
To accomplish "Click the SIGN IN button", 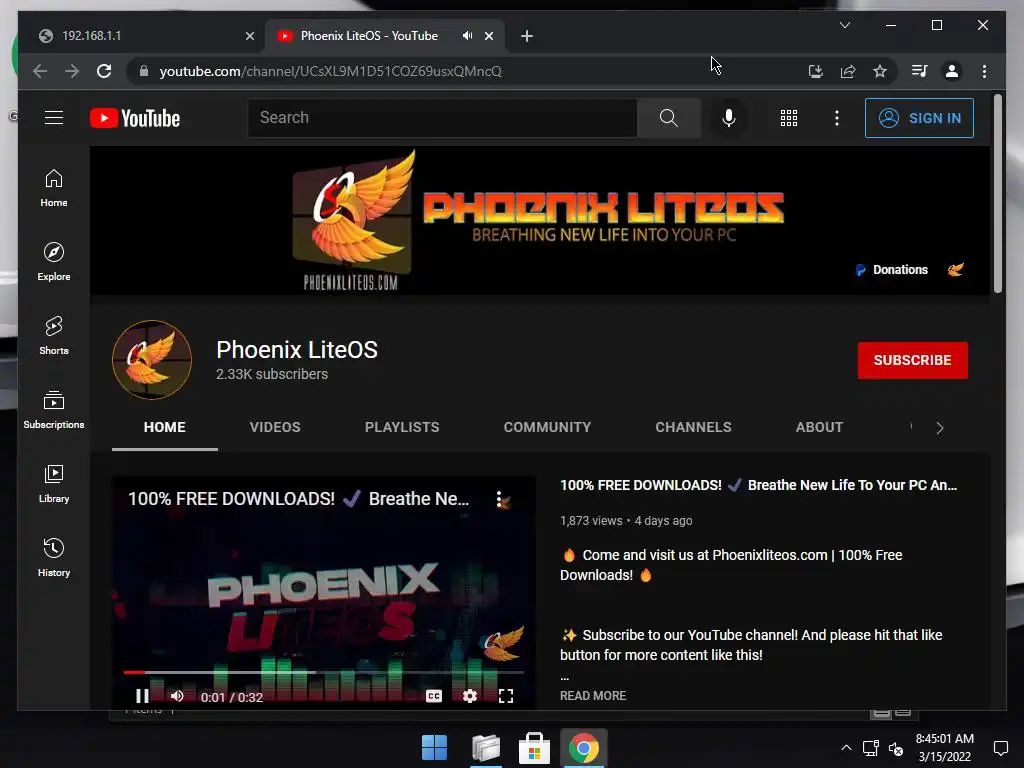I will (919, 118).
